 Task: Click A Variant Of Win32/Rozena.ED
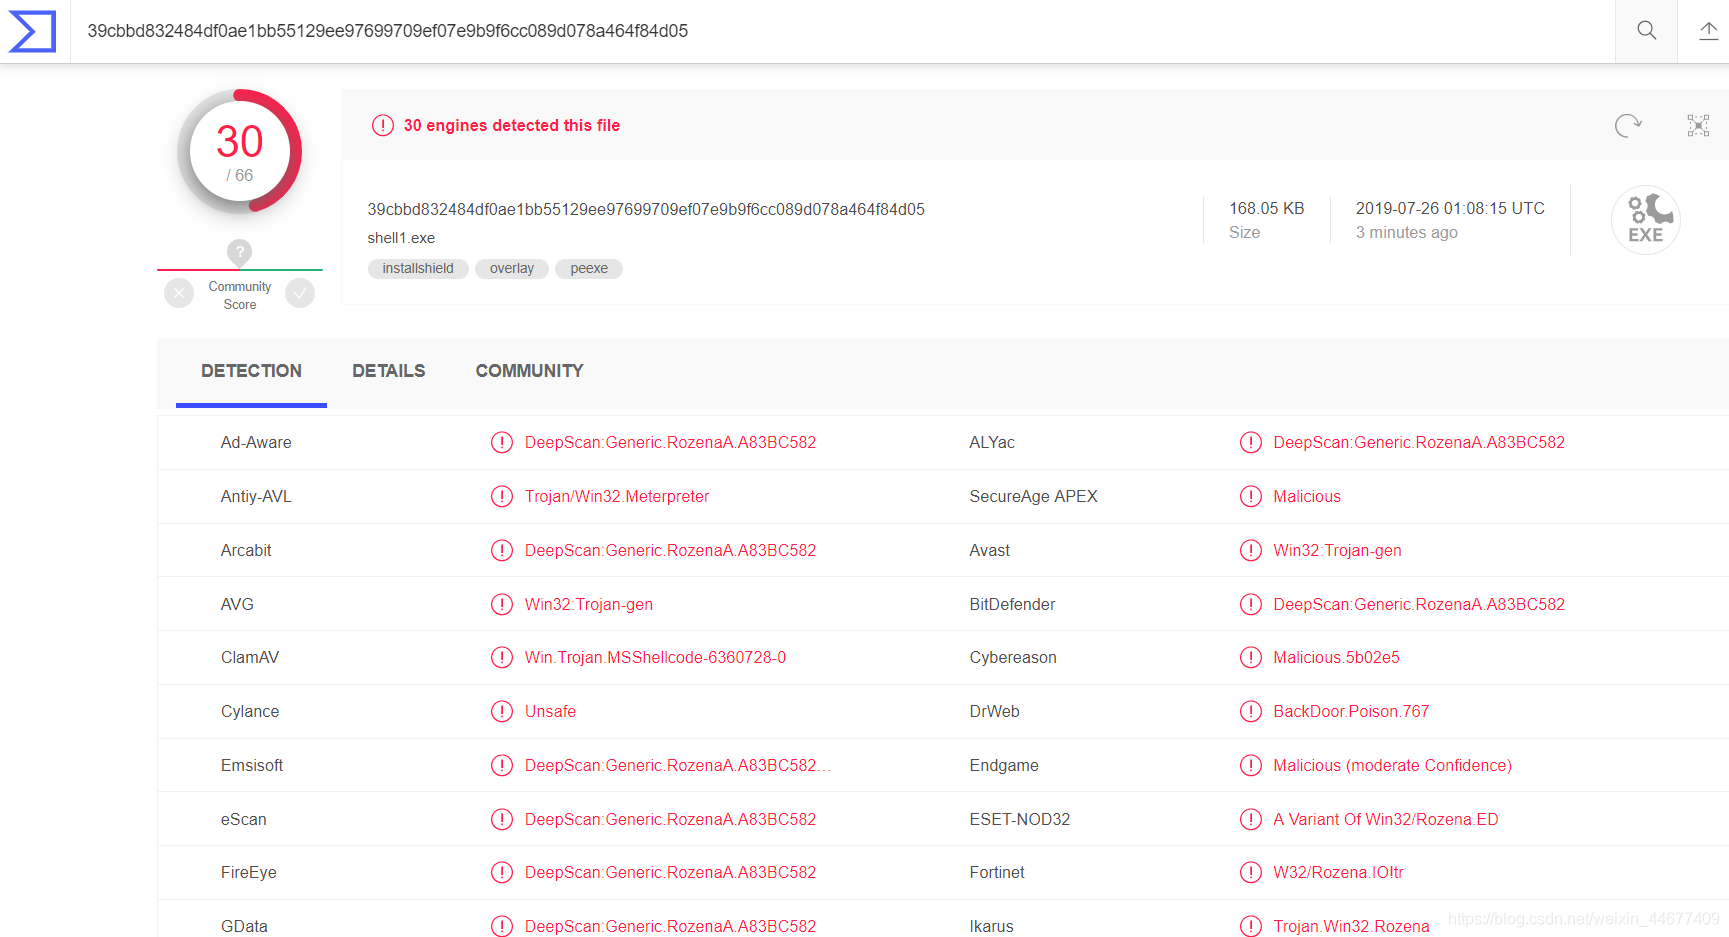point(1385,819)
